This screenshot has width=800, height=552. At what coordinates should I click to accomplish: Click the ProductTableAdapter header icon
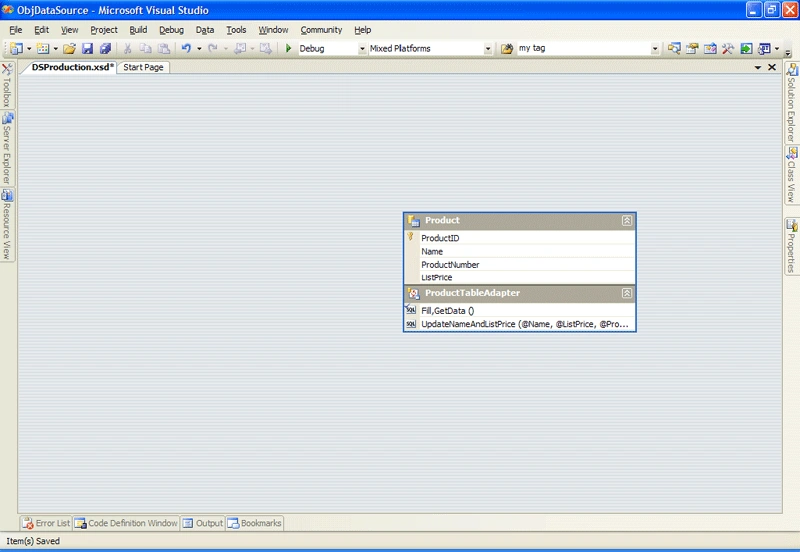click(x=414, y=293)
